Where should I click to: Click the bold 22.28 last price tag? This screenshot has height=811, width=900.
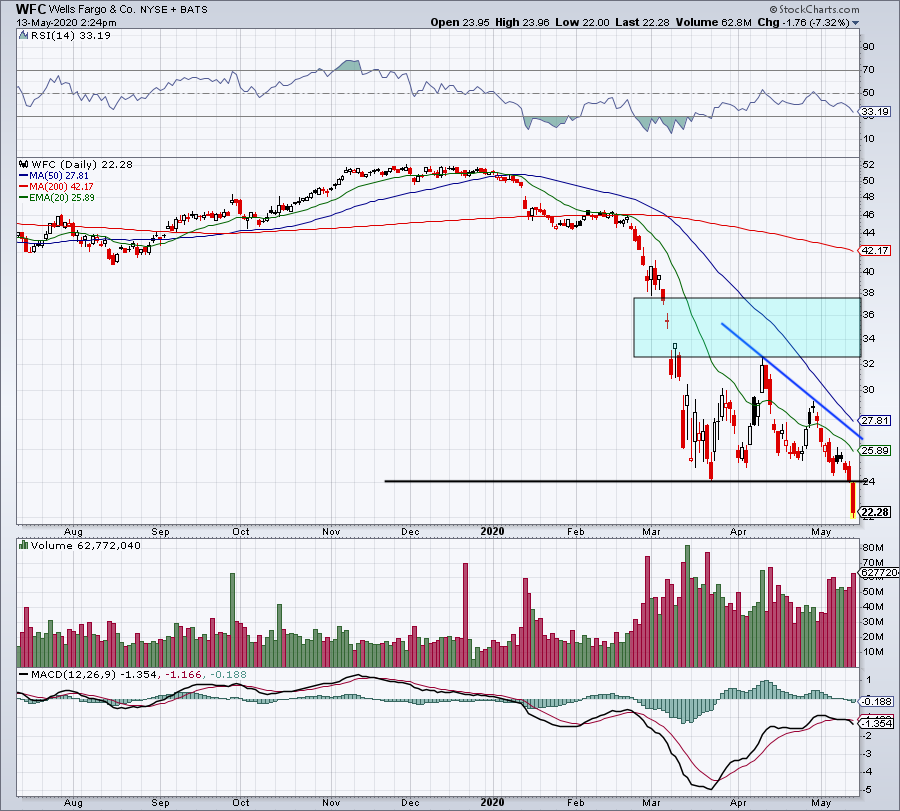(x=875, y=512)
